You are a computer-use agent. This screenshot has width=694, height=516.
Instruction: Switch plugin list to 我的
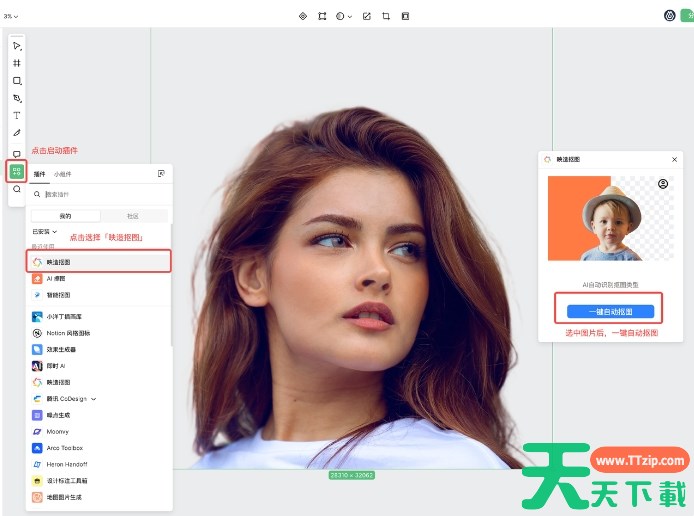coord(66,215)
